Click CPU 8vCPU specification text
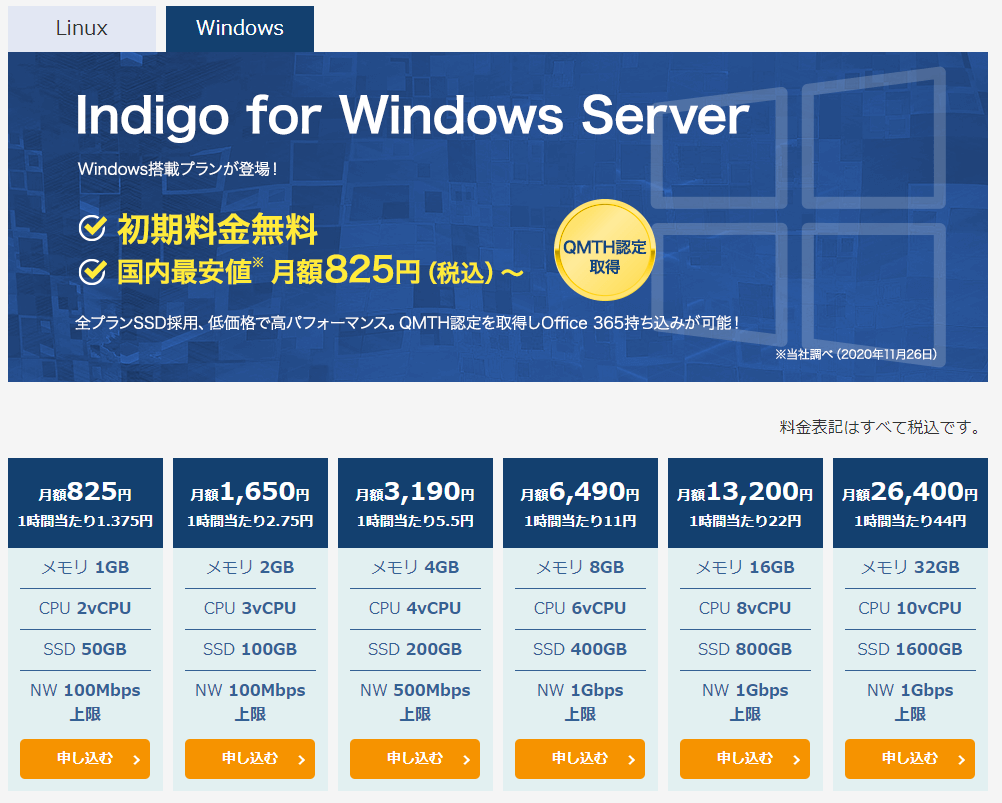1002x803 pixels. click(x=744, y=608)
